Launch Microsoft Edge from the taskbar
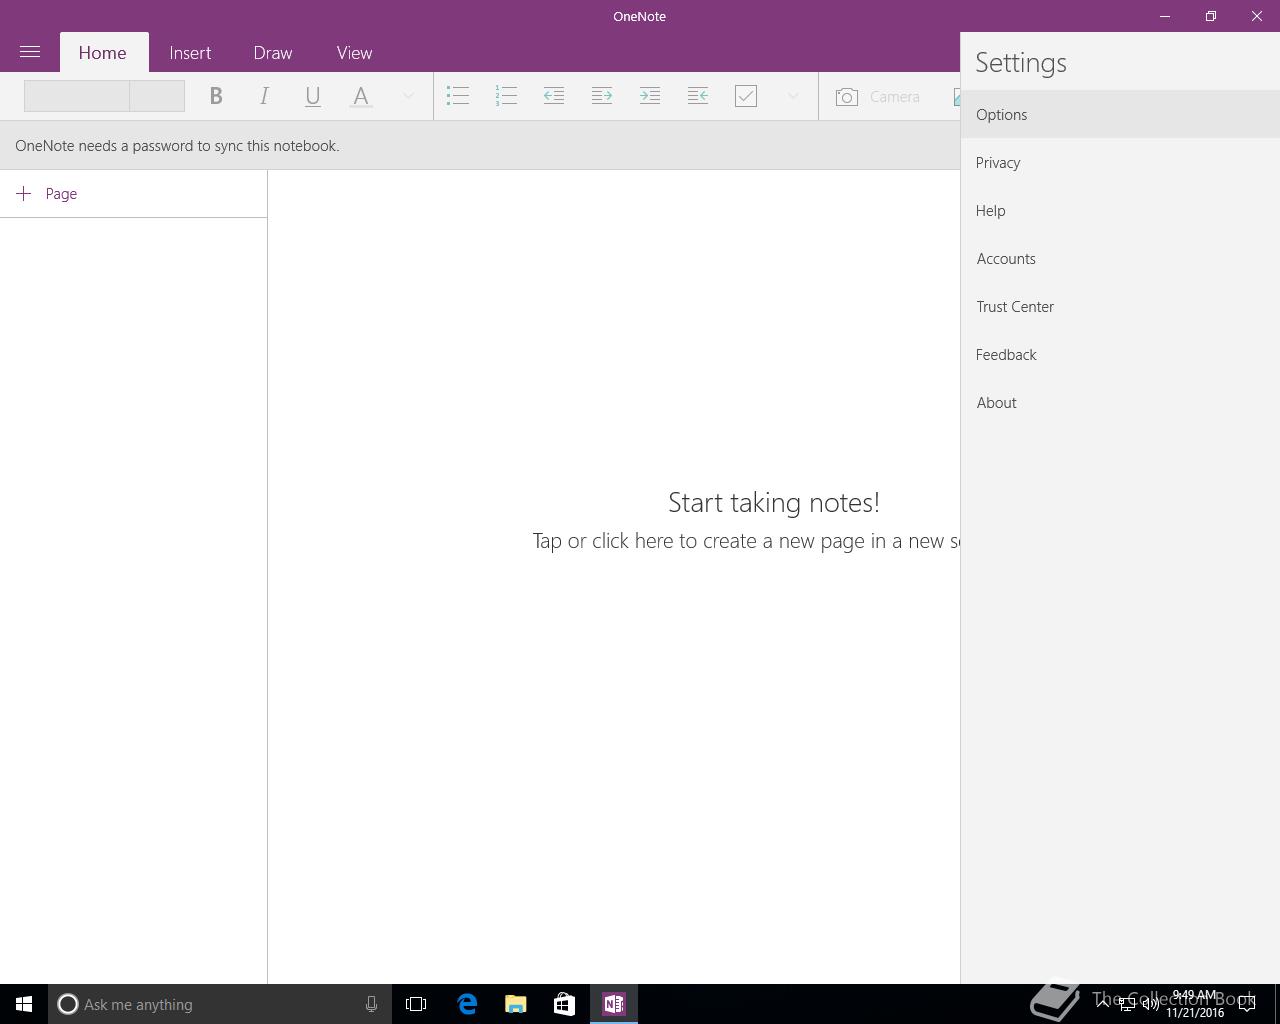Screen dimensions: 1280x1024 (467, 1004)
